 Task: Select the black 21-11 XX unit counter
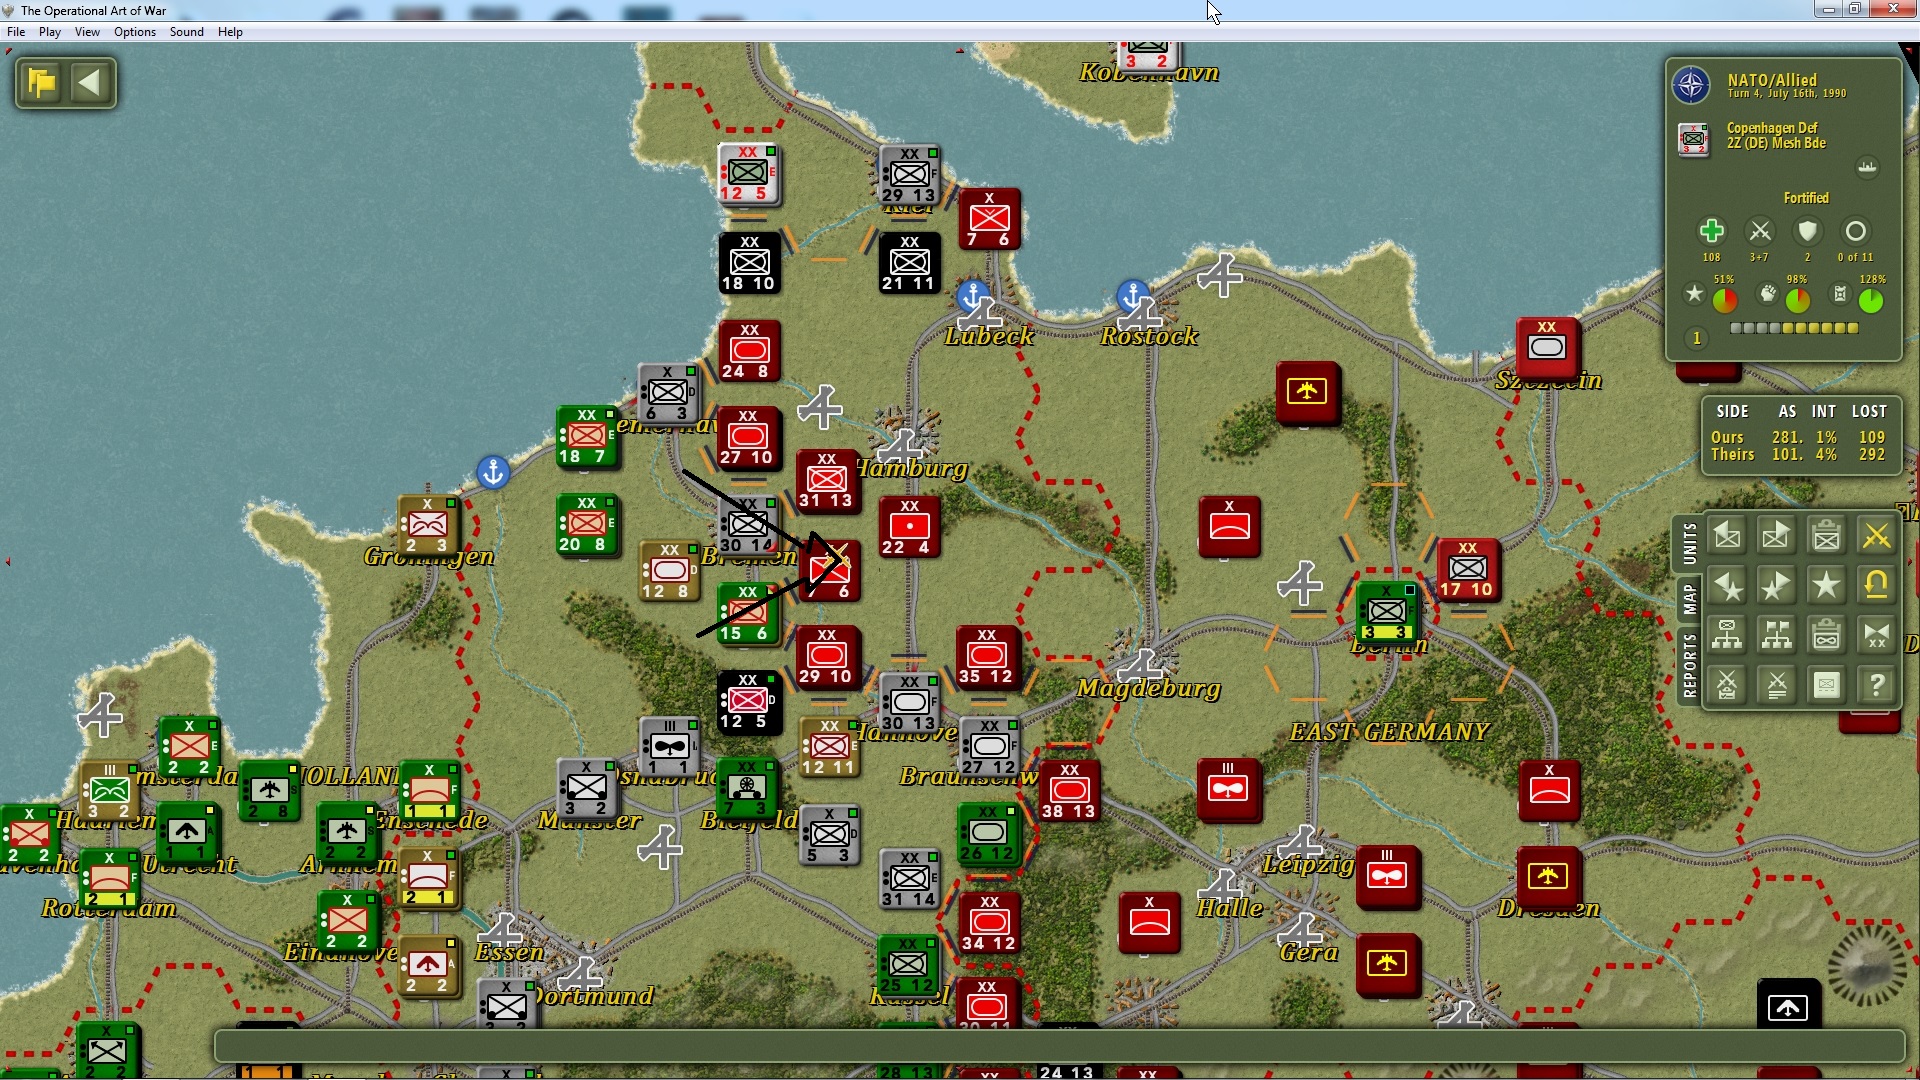pos(909,263)
